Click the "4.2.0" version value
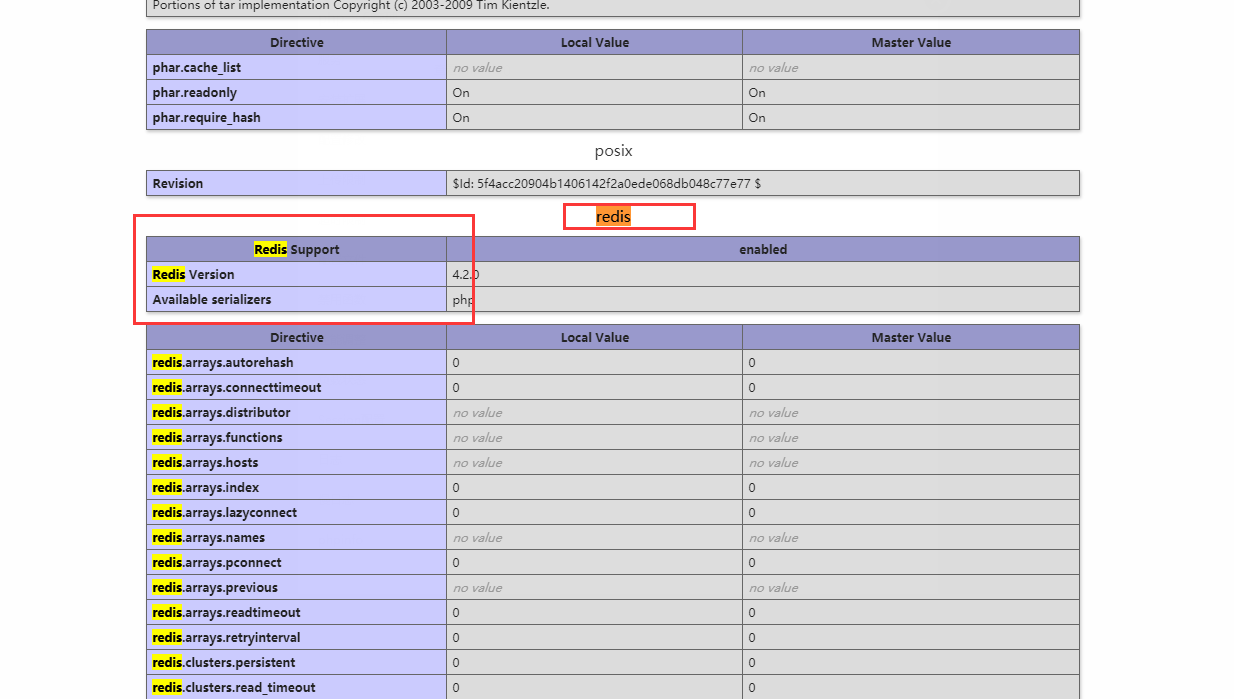The image size is (1234, 699). (466, 275)
